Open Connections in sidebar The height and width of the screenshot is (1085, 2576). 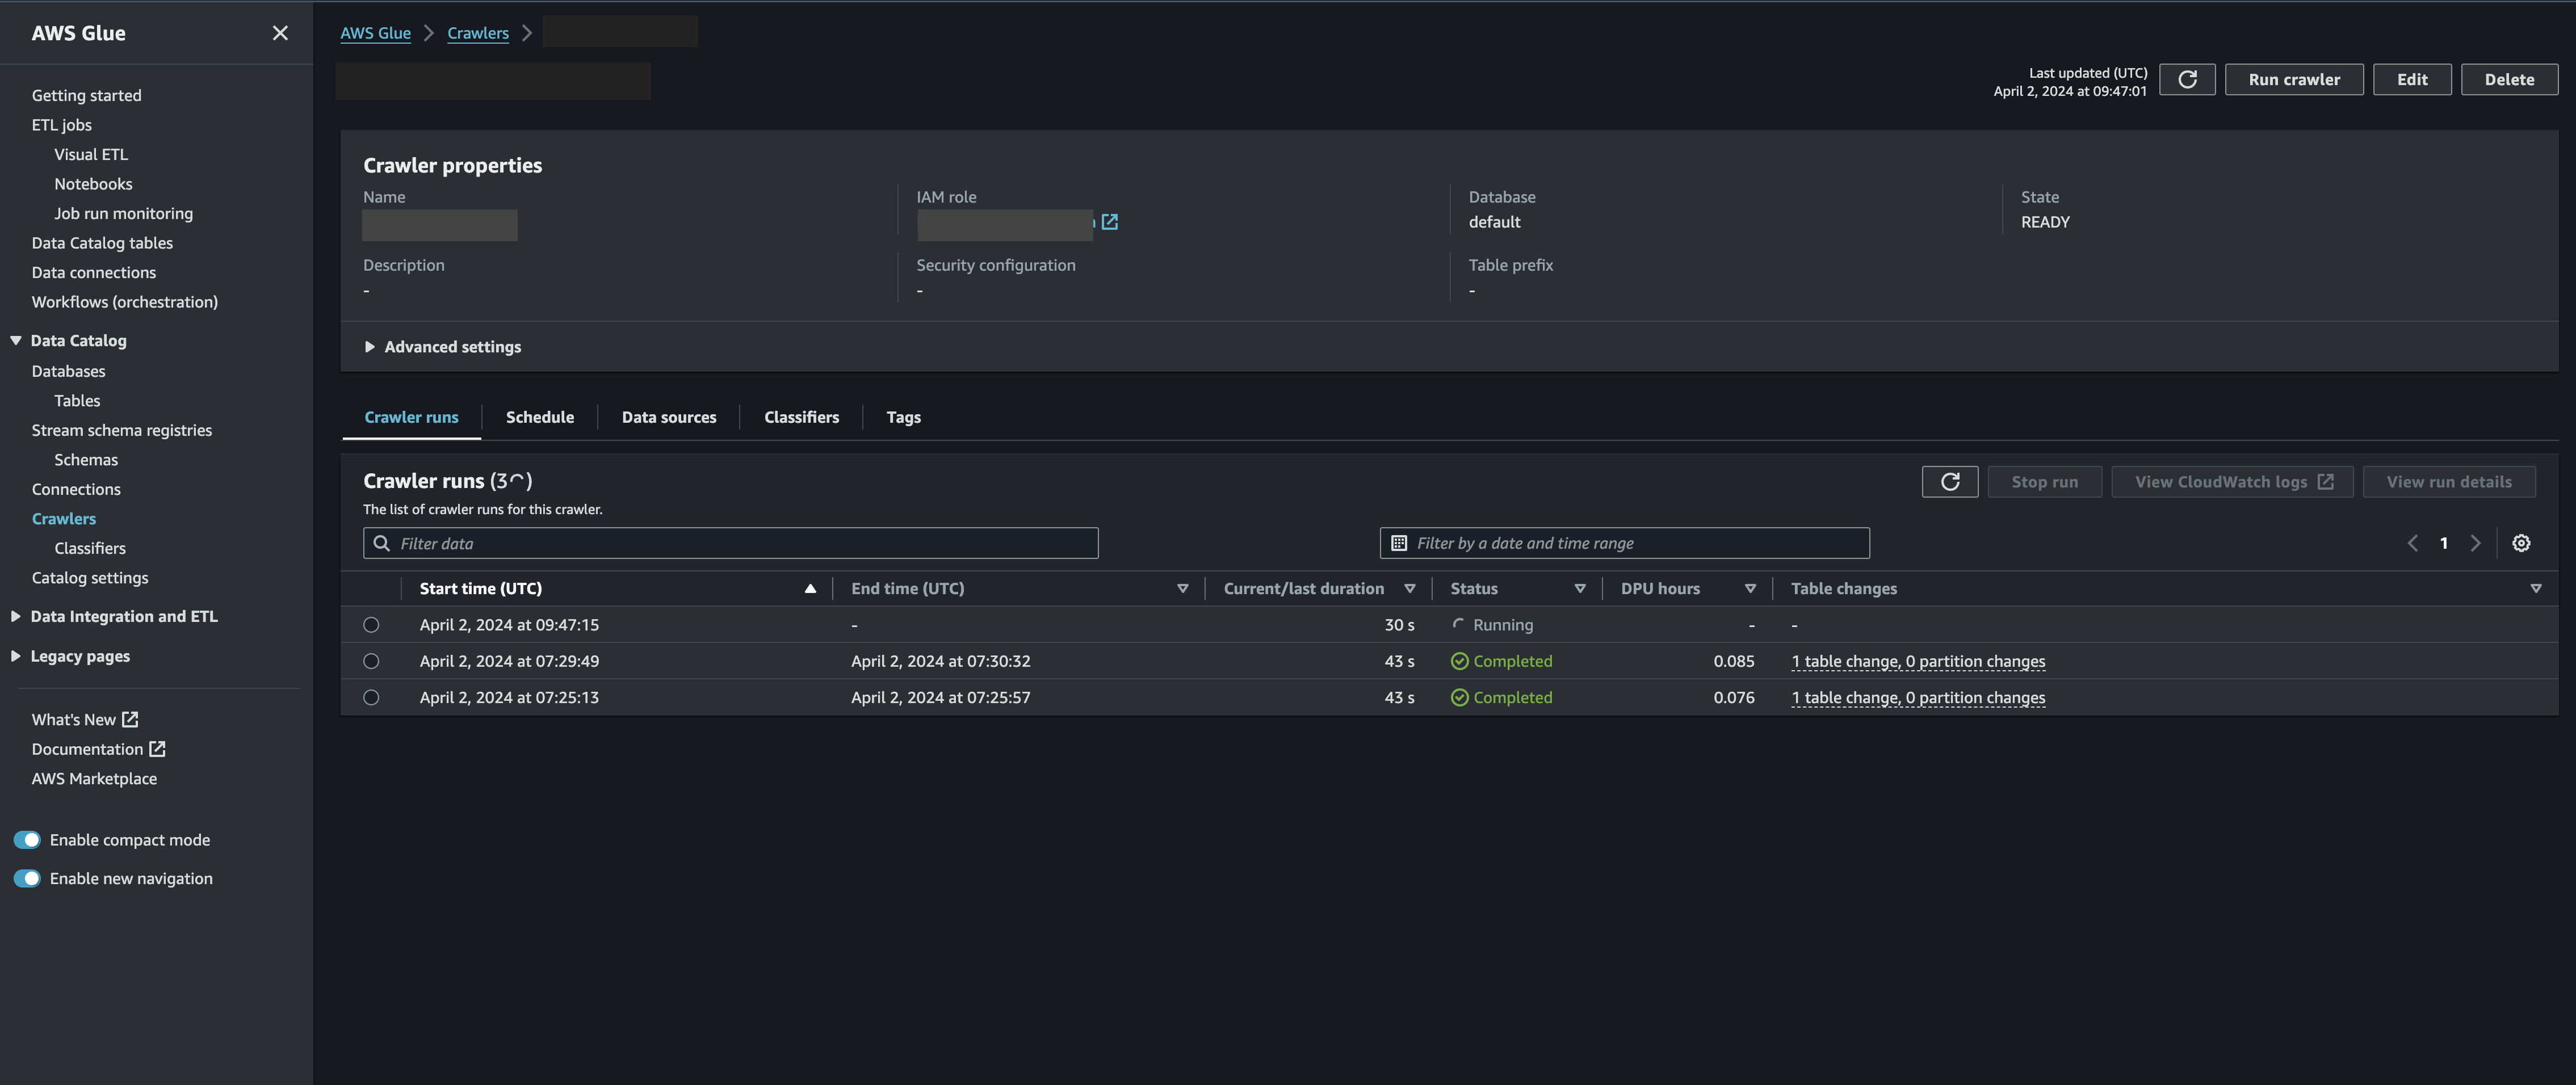pos(76,489)
